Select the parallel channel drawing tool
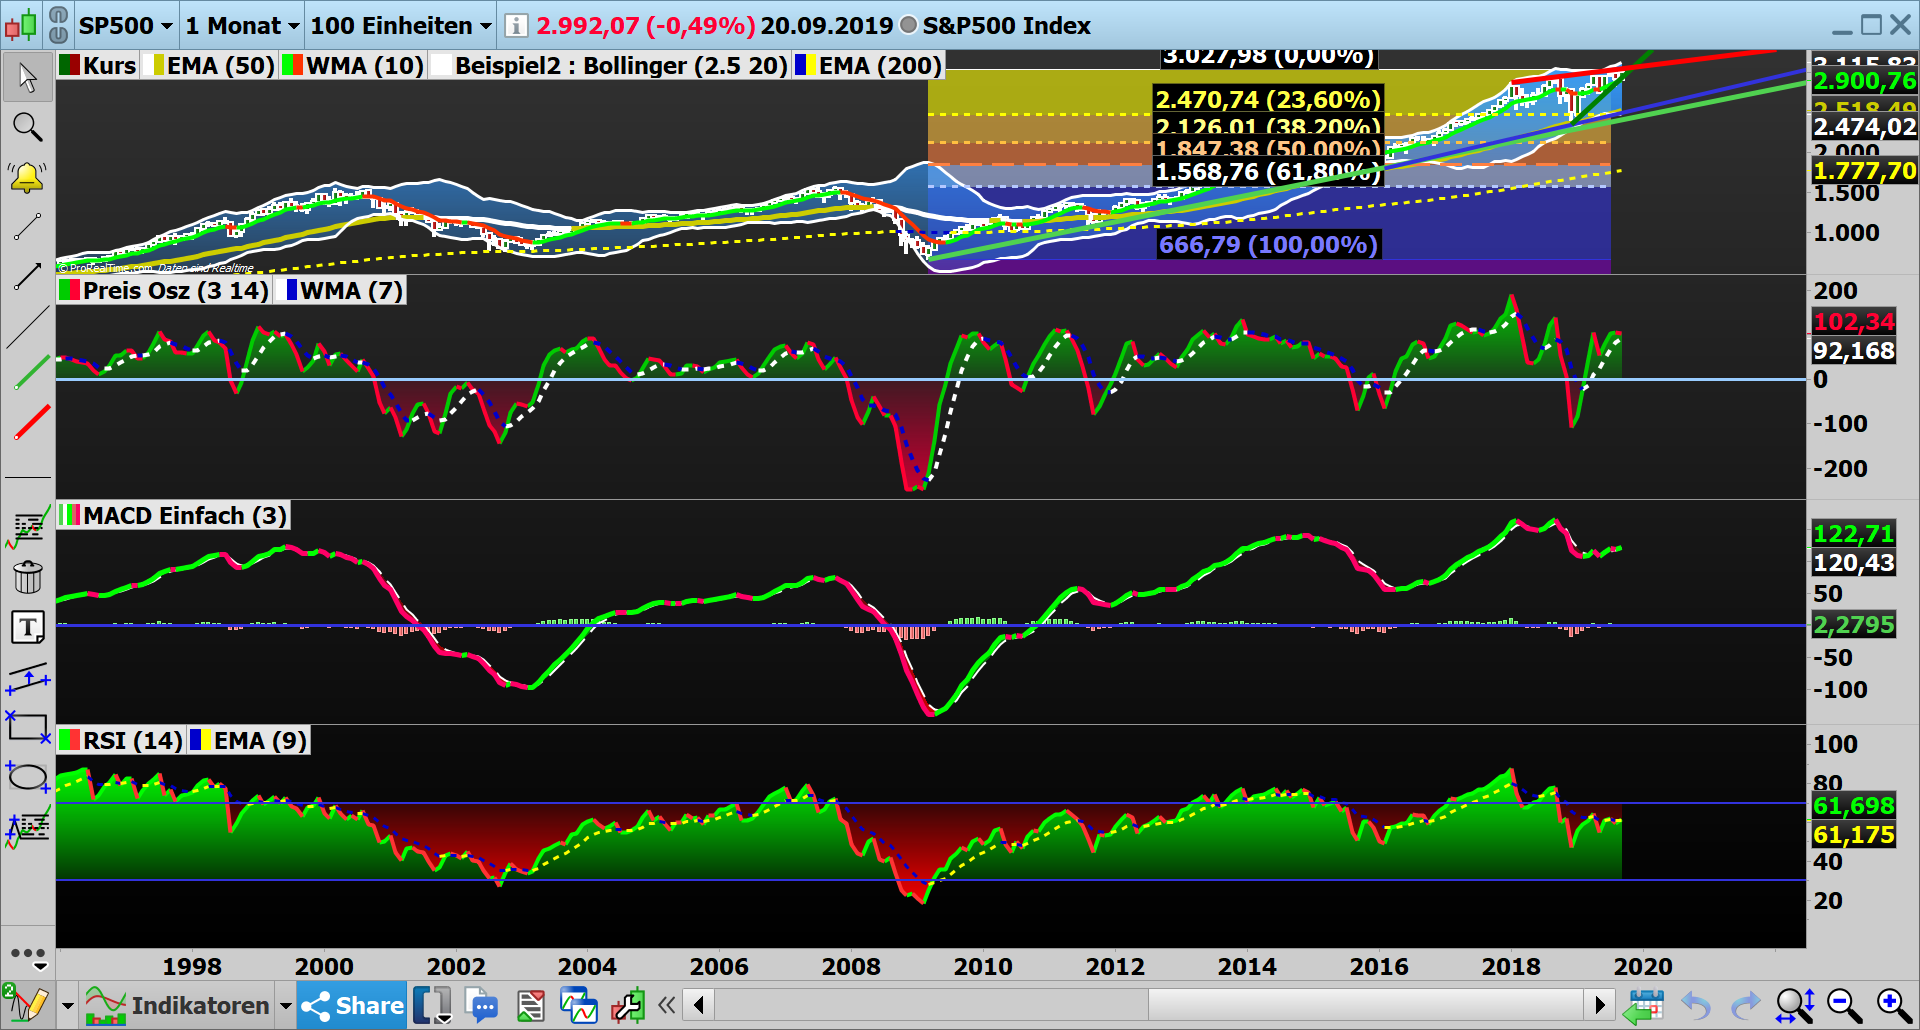Viewport: 1920px width, 1030px height. point(28,678)
